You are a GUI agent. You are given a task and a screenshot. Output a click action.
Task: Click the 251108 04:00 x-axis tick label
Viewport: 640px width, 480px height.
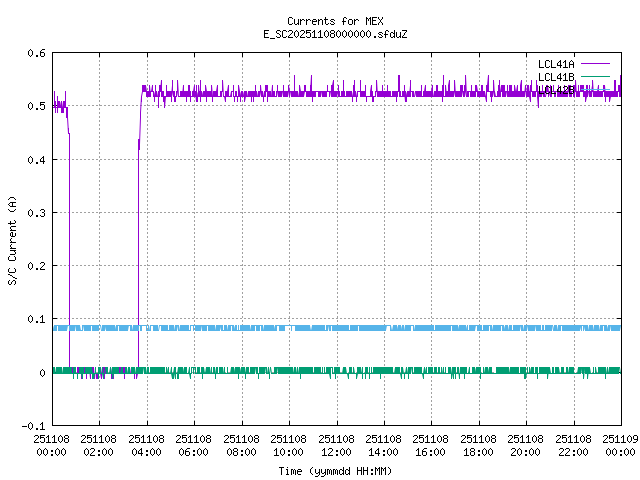point(146,444)
